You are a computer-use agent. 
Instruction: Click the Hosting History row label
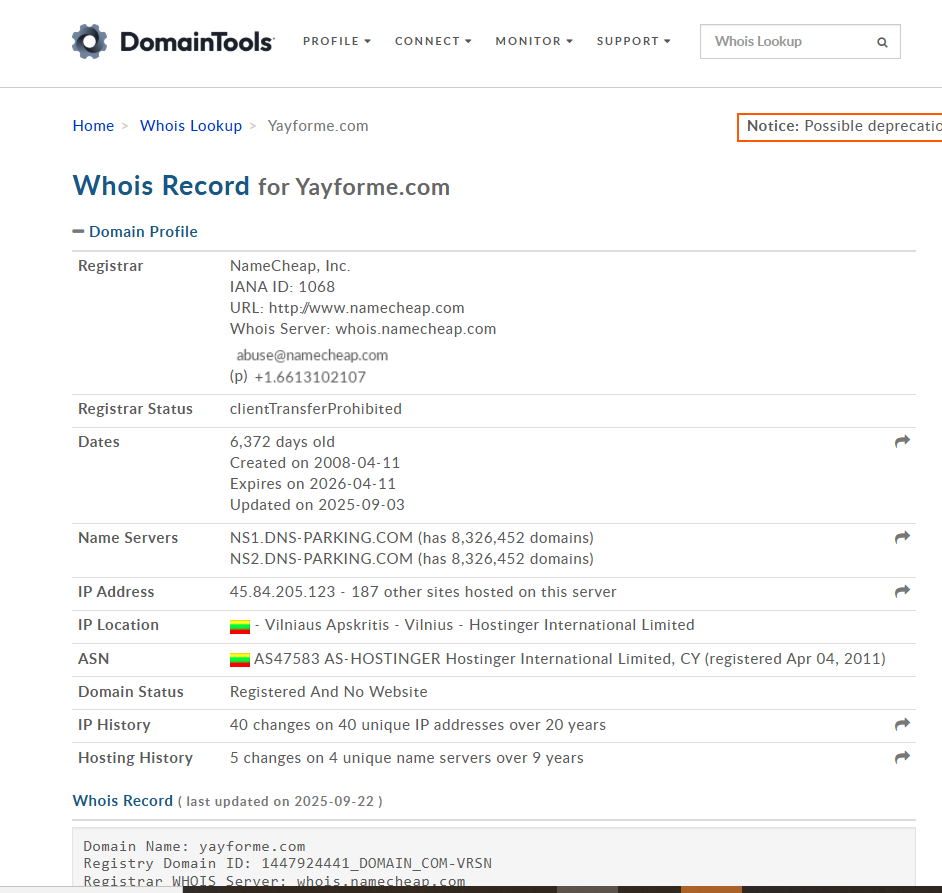pyautogui.click(x=135, y=758)
